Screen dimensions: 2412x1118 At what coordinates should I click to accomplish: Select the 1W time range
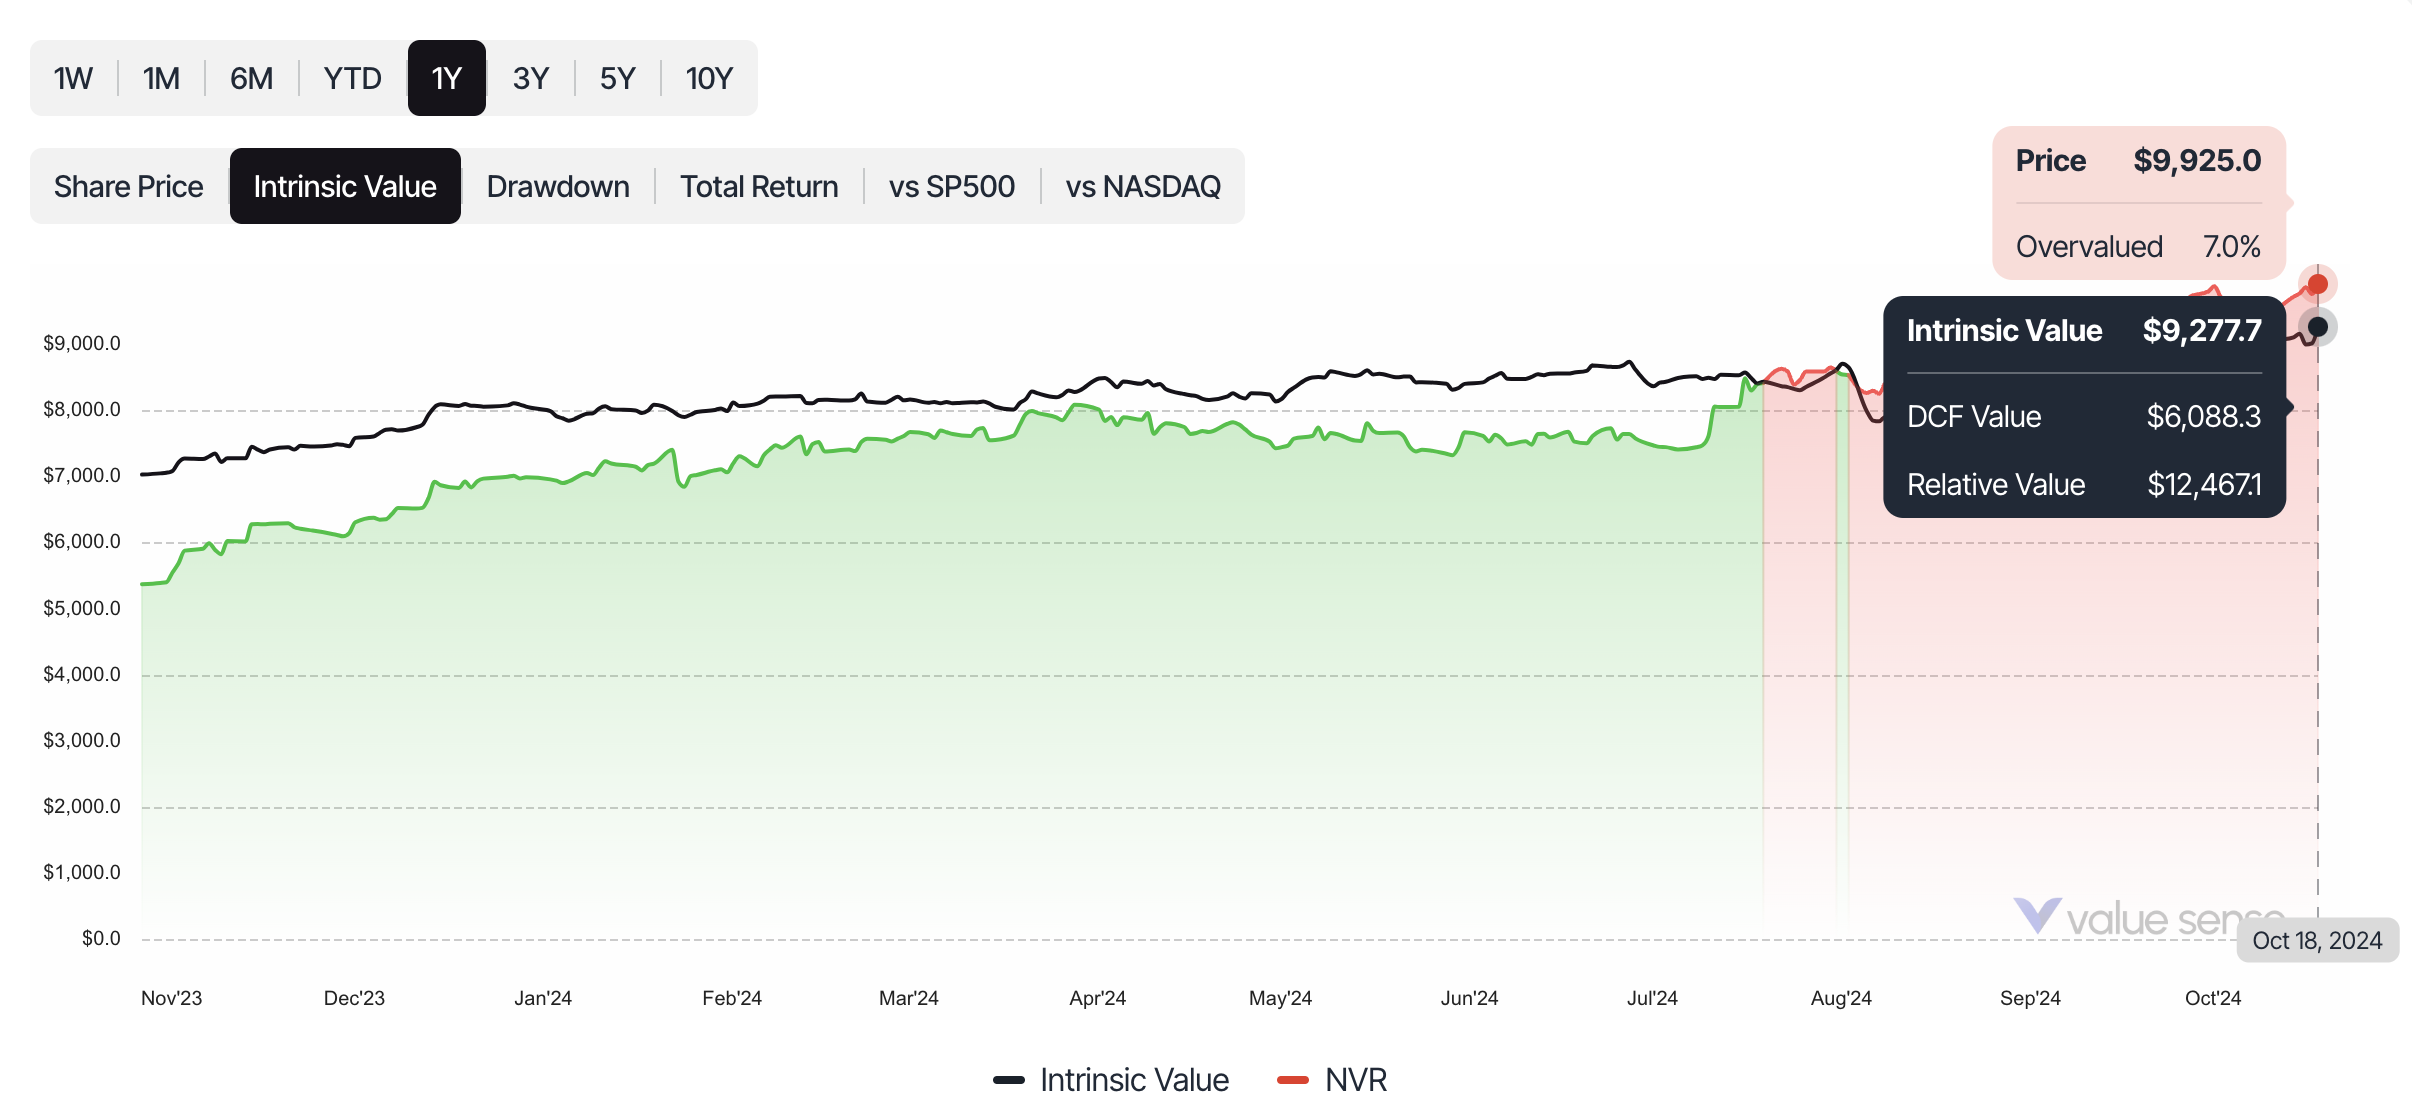click(72, 78)
